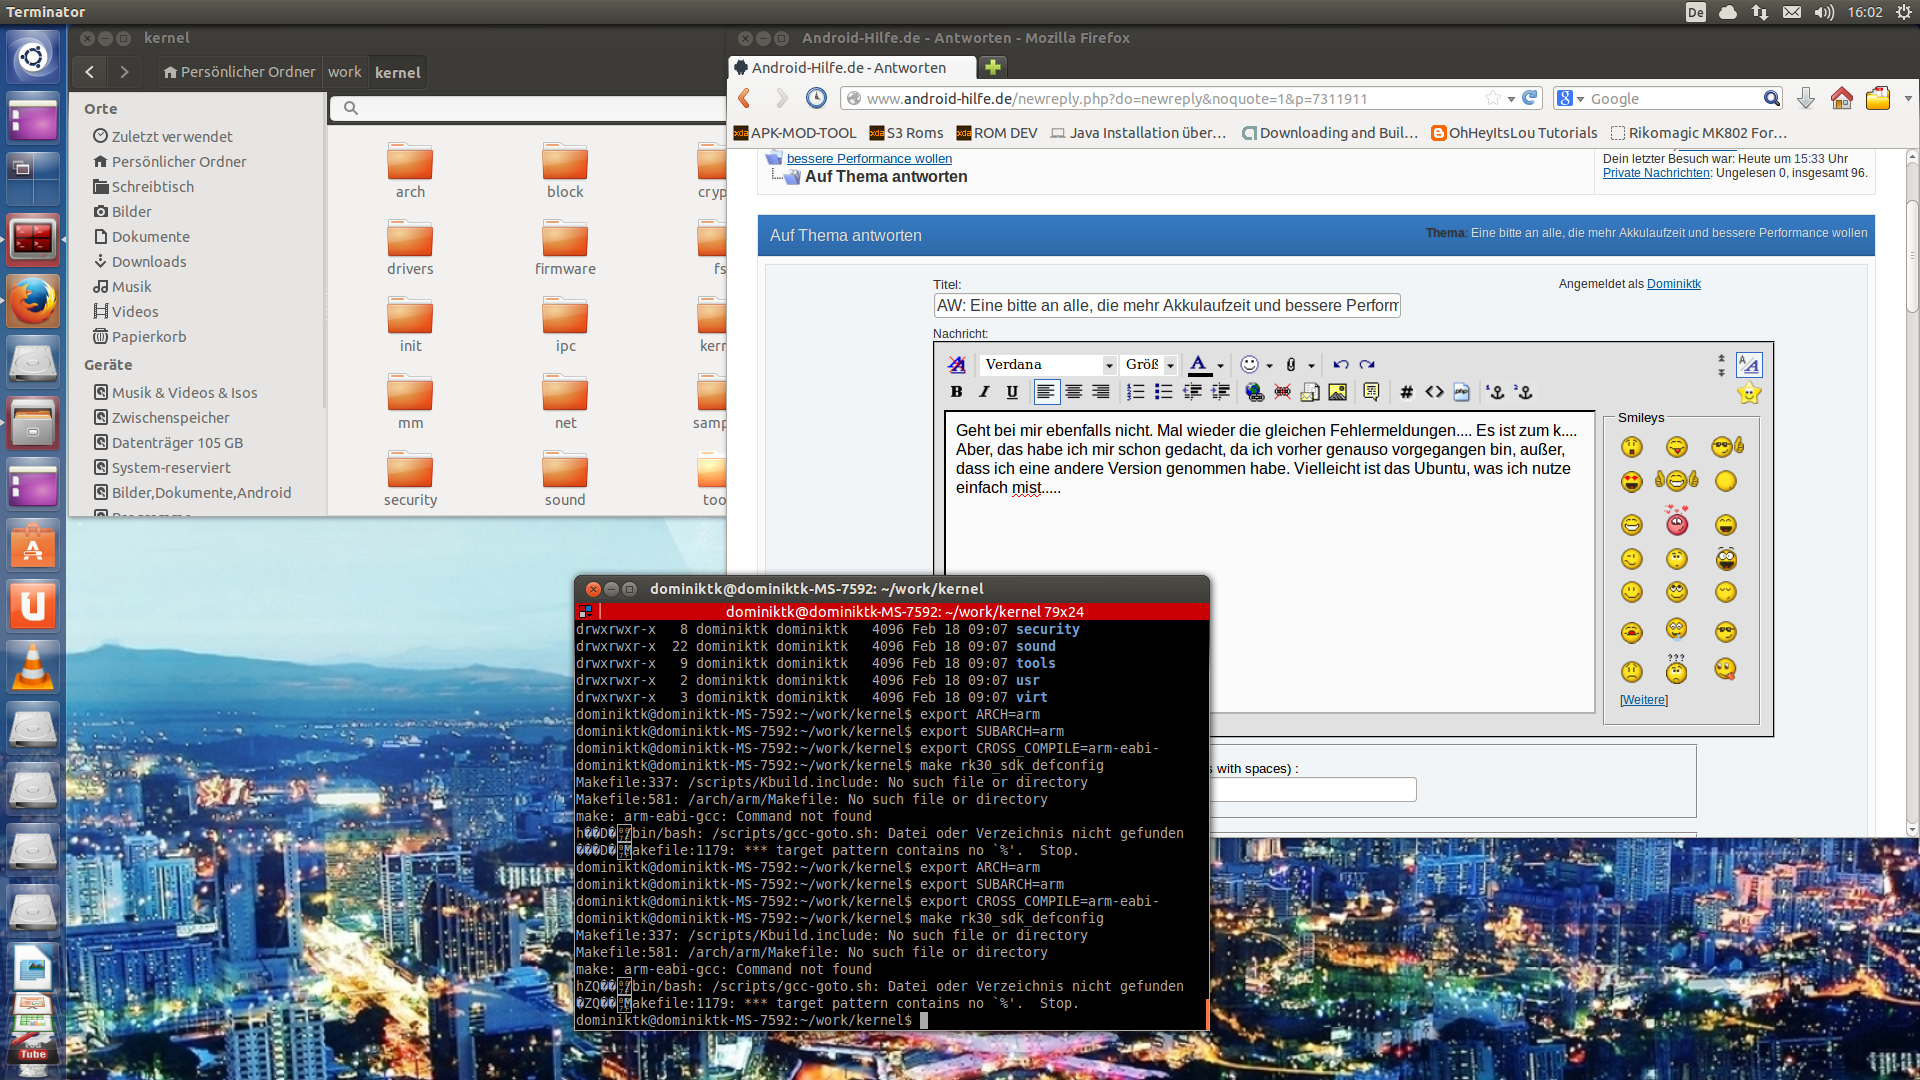Open the firmware folder in the file manager
This screenshot has width=1920, height=1080.
pos(565,248)
